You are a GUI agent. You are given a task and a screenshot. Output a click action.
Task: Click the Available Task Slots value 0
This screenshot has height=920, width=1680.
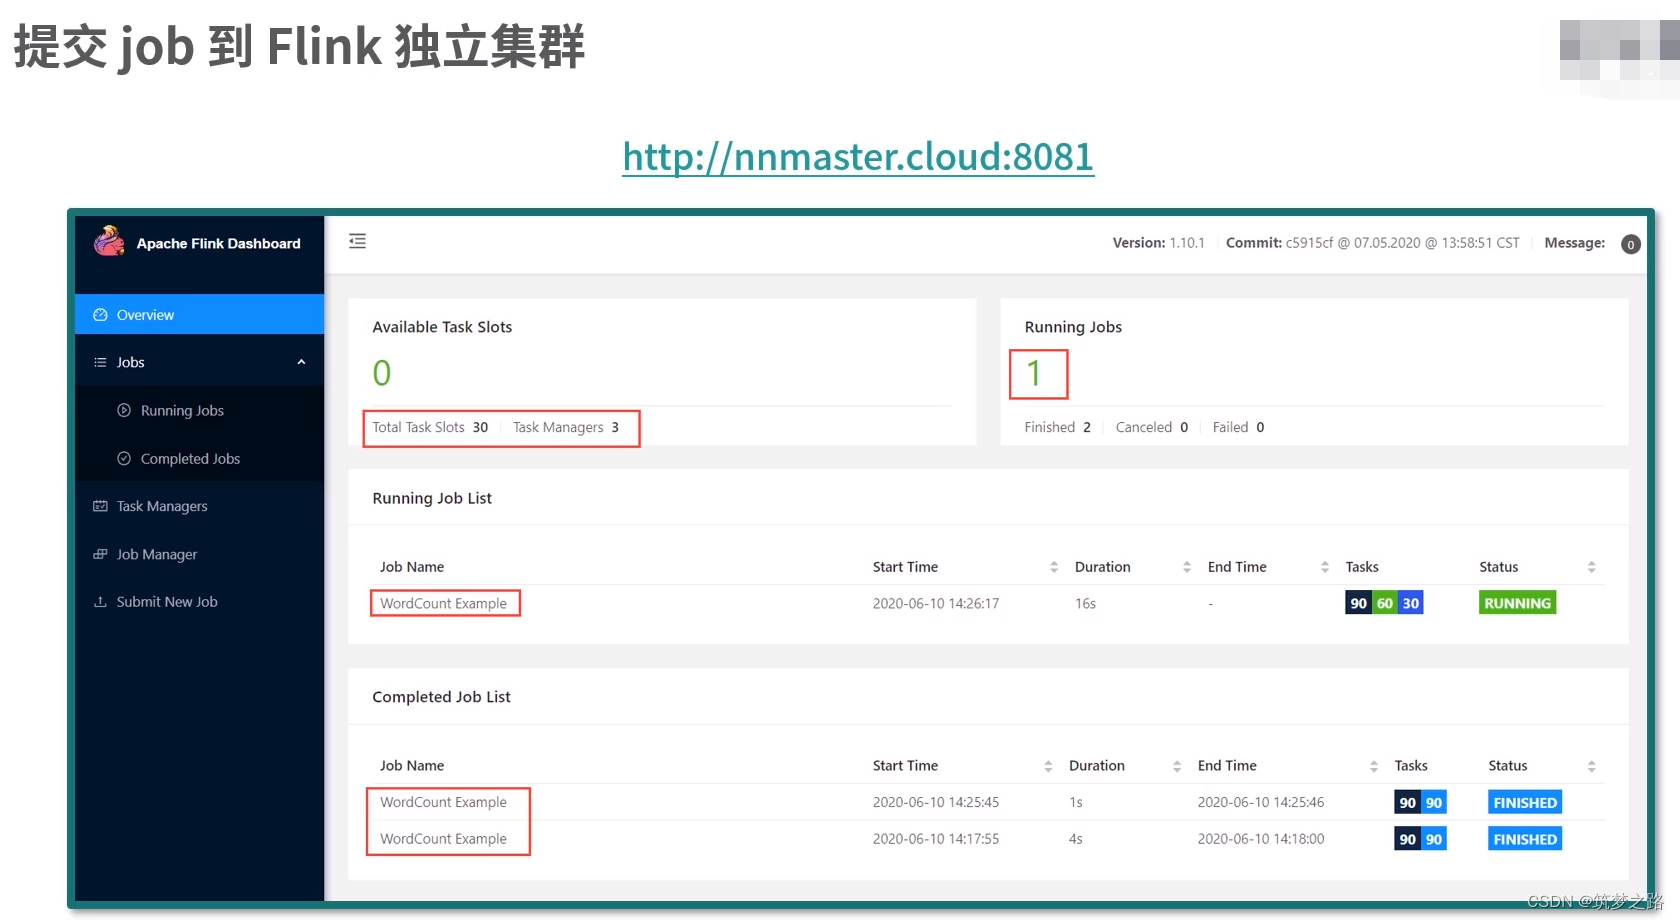tap(382, 373)
